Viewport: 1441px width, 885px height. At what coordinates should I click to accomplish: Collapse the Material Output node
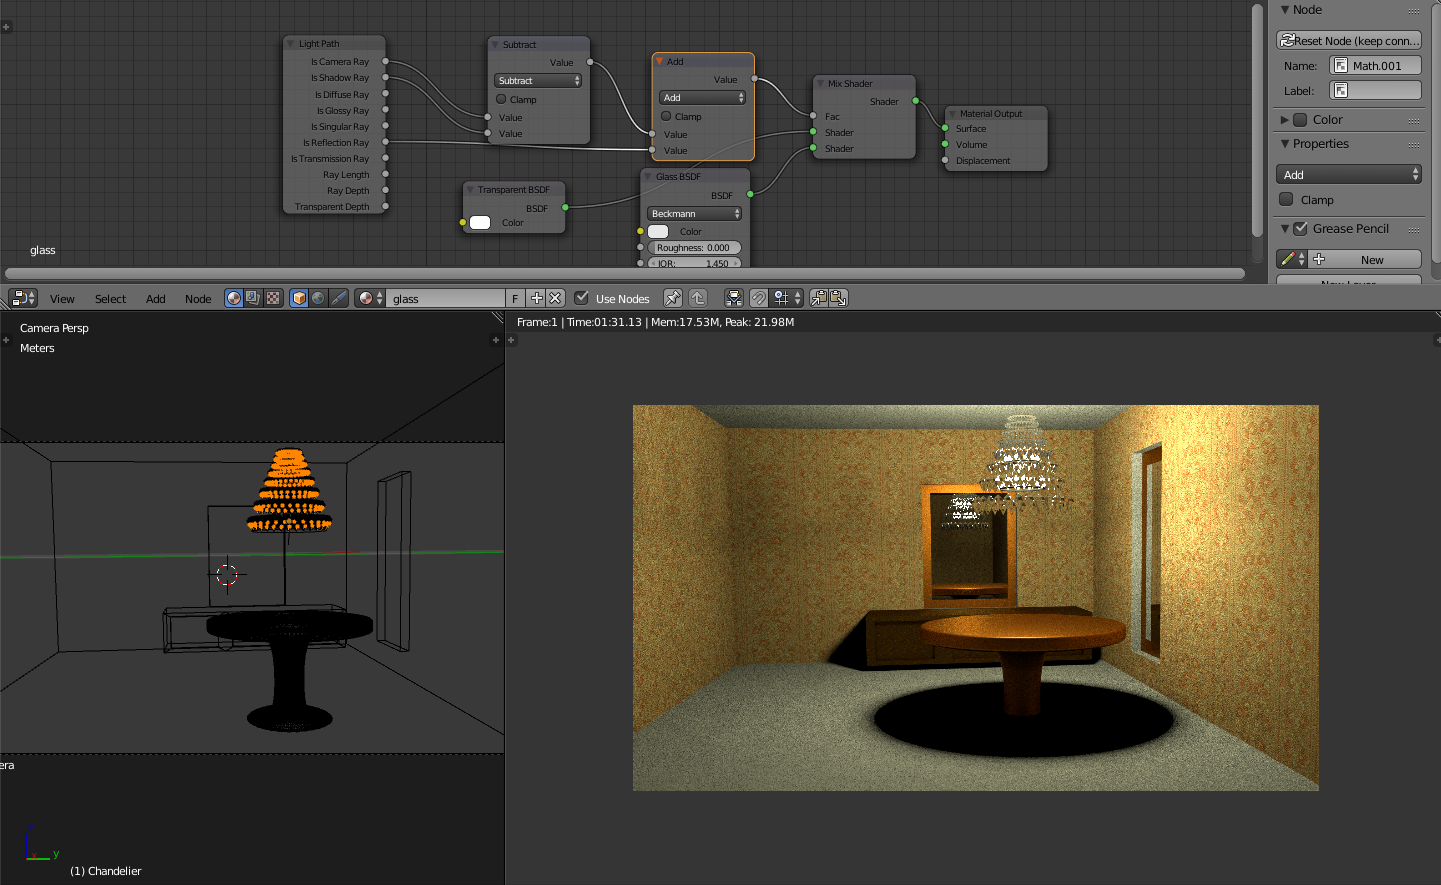tap(953, 114)
